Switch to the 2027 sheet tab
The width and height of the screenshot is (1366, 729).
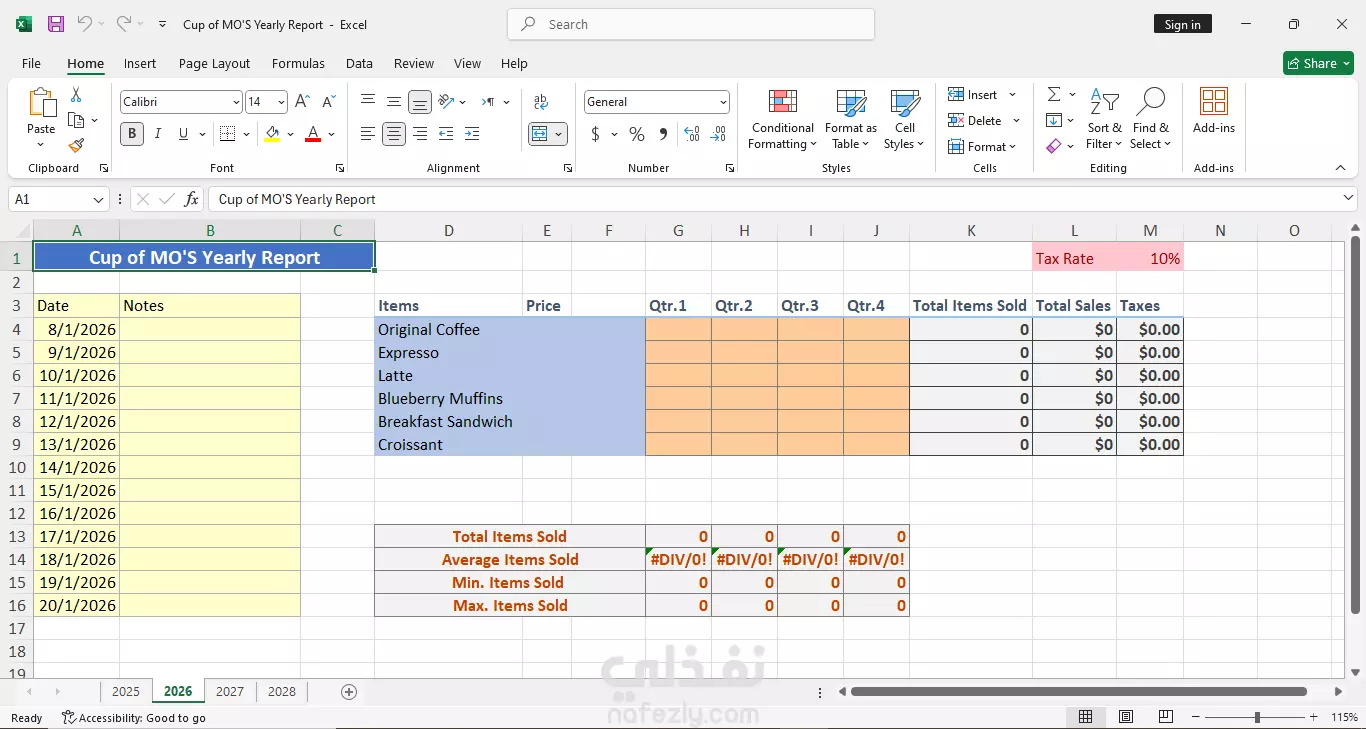point(230,691)
